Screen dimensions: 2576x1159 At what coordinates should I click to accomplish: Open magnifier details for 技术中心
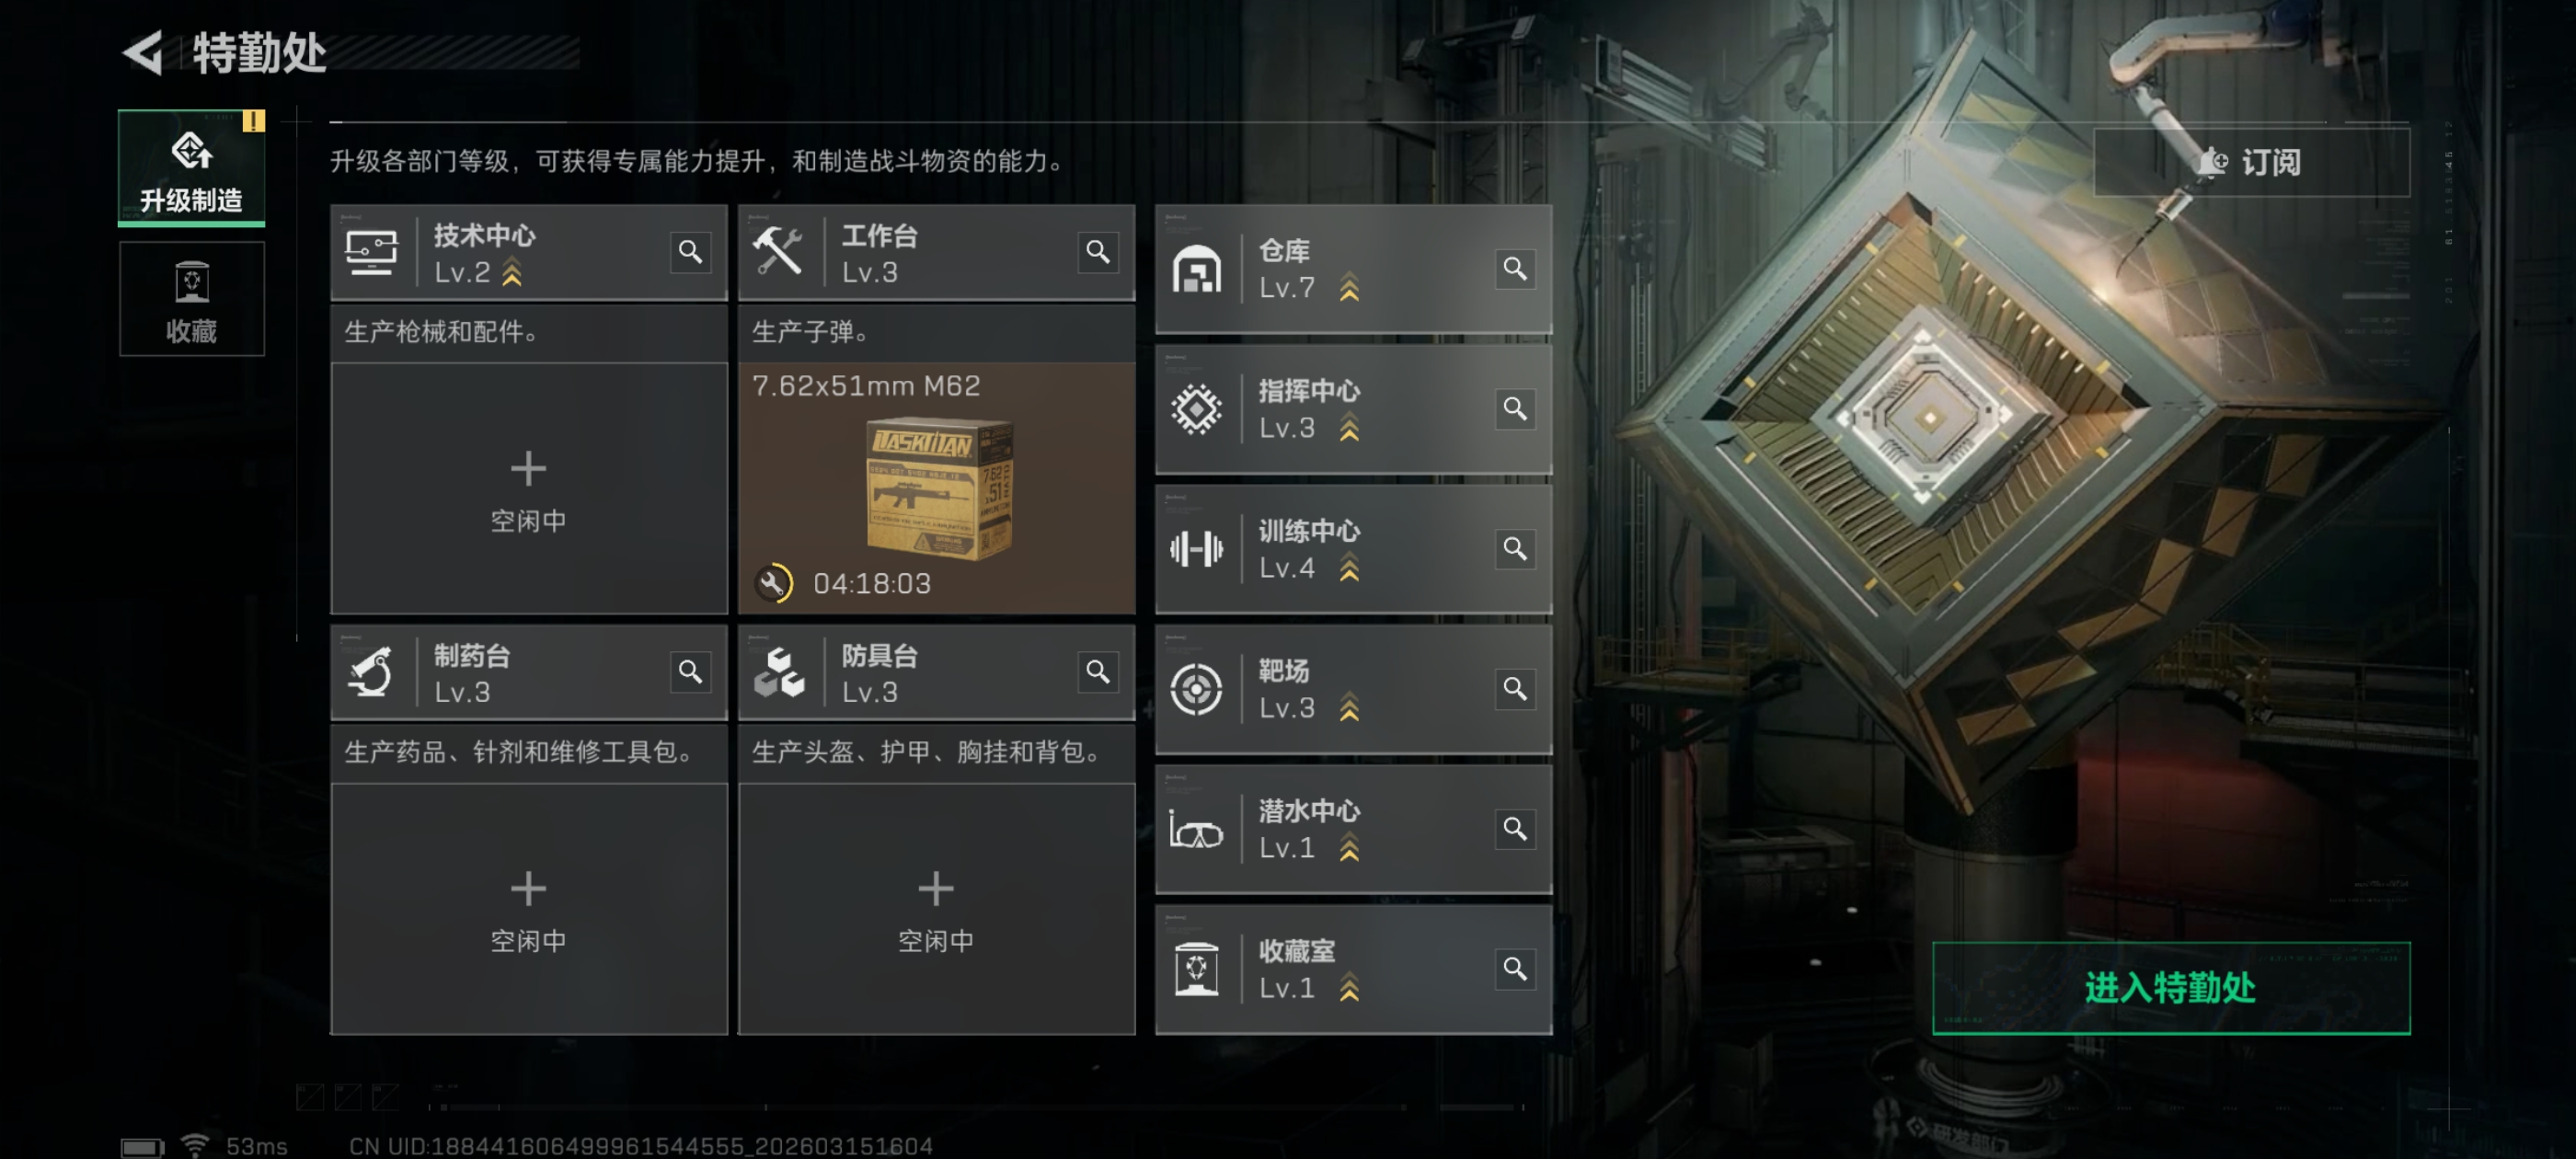[x=690, y=252]
